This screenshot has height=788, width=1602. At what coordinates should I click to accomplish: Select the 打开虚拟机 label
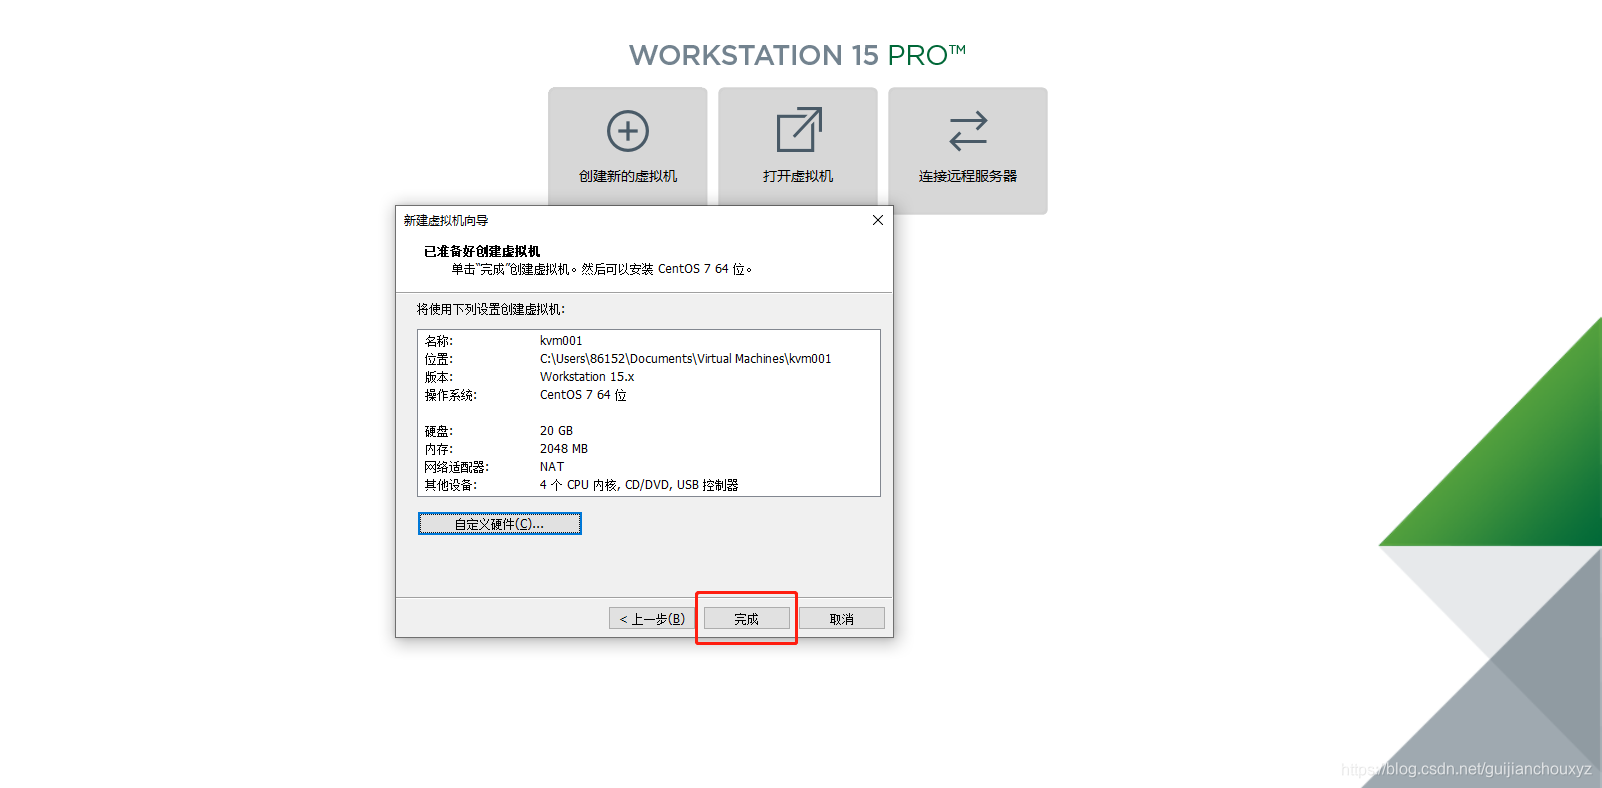[x=798, y=176]
